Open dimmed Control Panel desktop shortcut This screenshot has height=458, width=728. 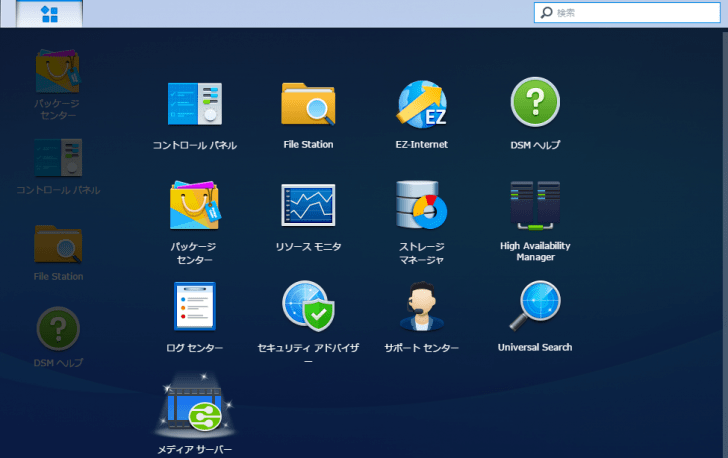point(58,157)
